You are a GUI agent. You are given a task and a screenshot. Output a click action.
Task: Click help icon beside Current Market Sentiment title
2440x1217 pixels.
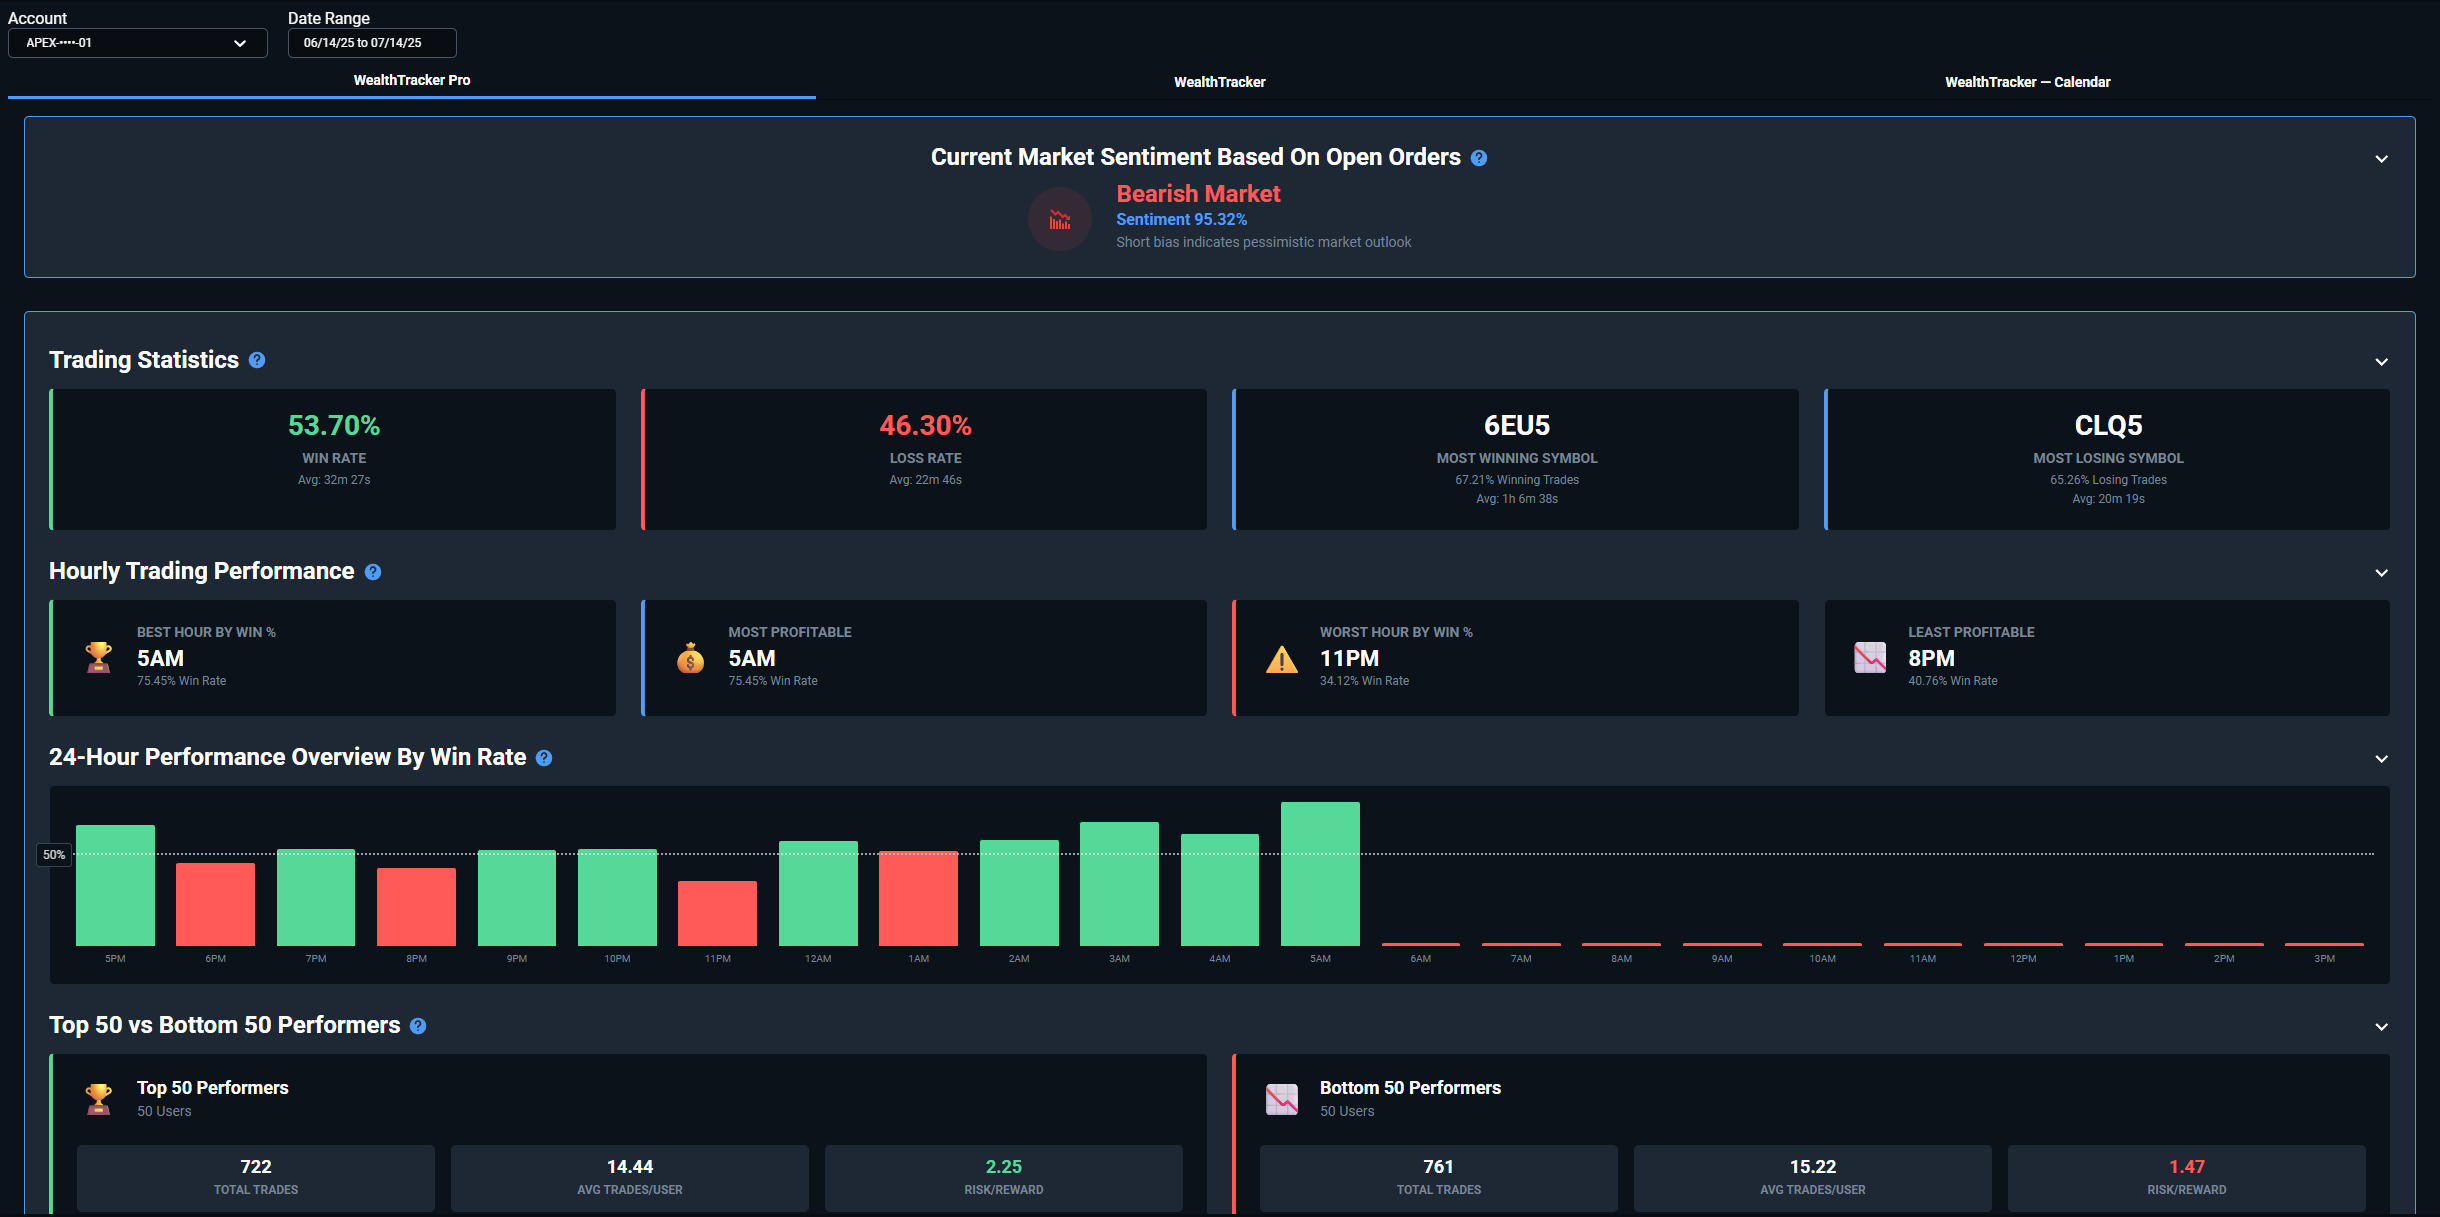pyautogui.click(x=1479, y=158)
